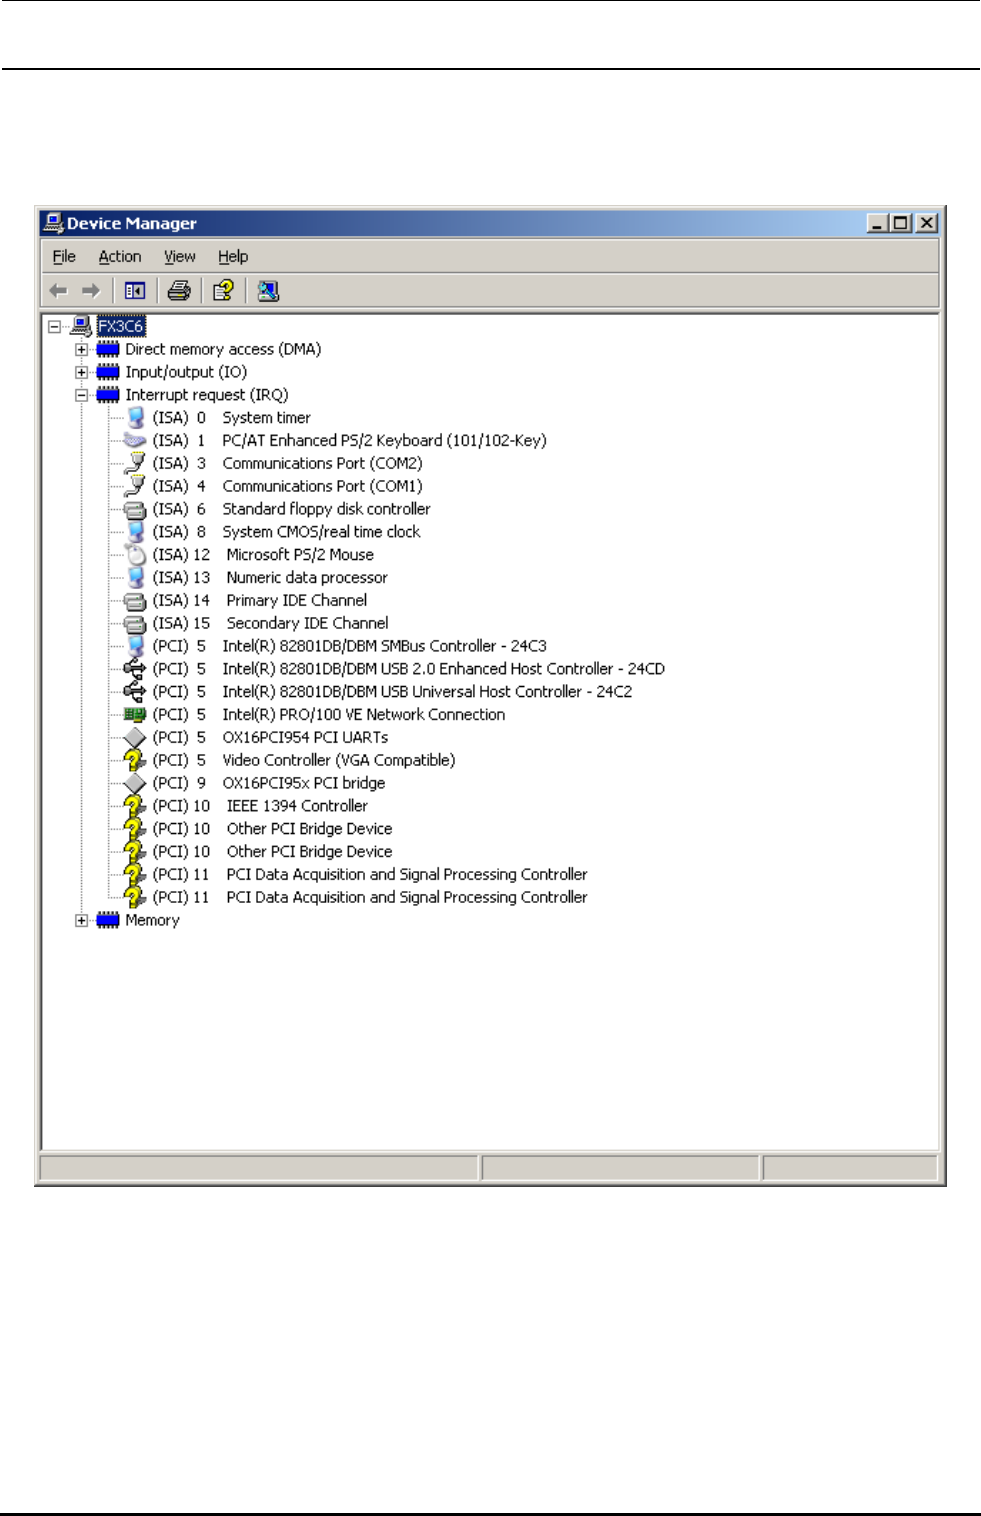Click the Microsoft PS/2 Mouse icon
The width and height of the screenshot is (981, 1516).
[136, 555]
